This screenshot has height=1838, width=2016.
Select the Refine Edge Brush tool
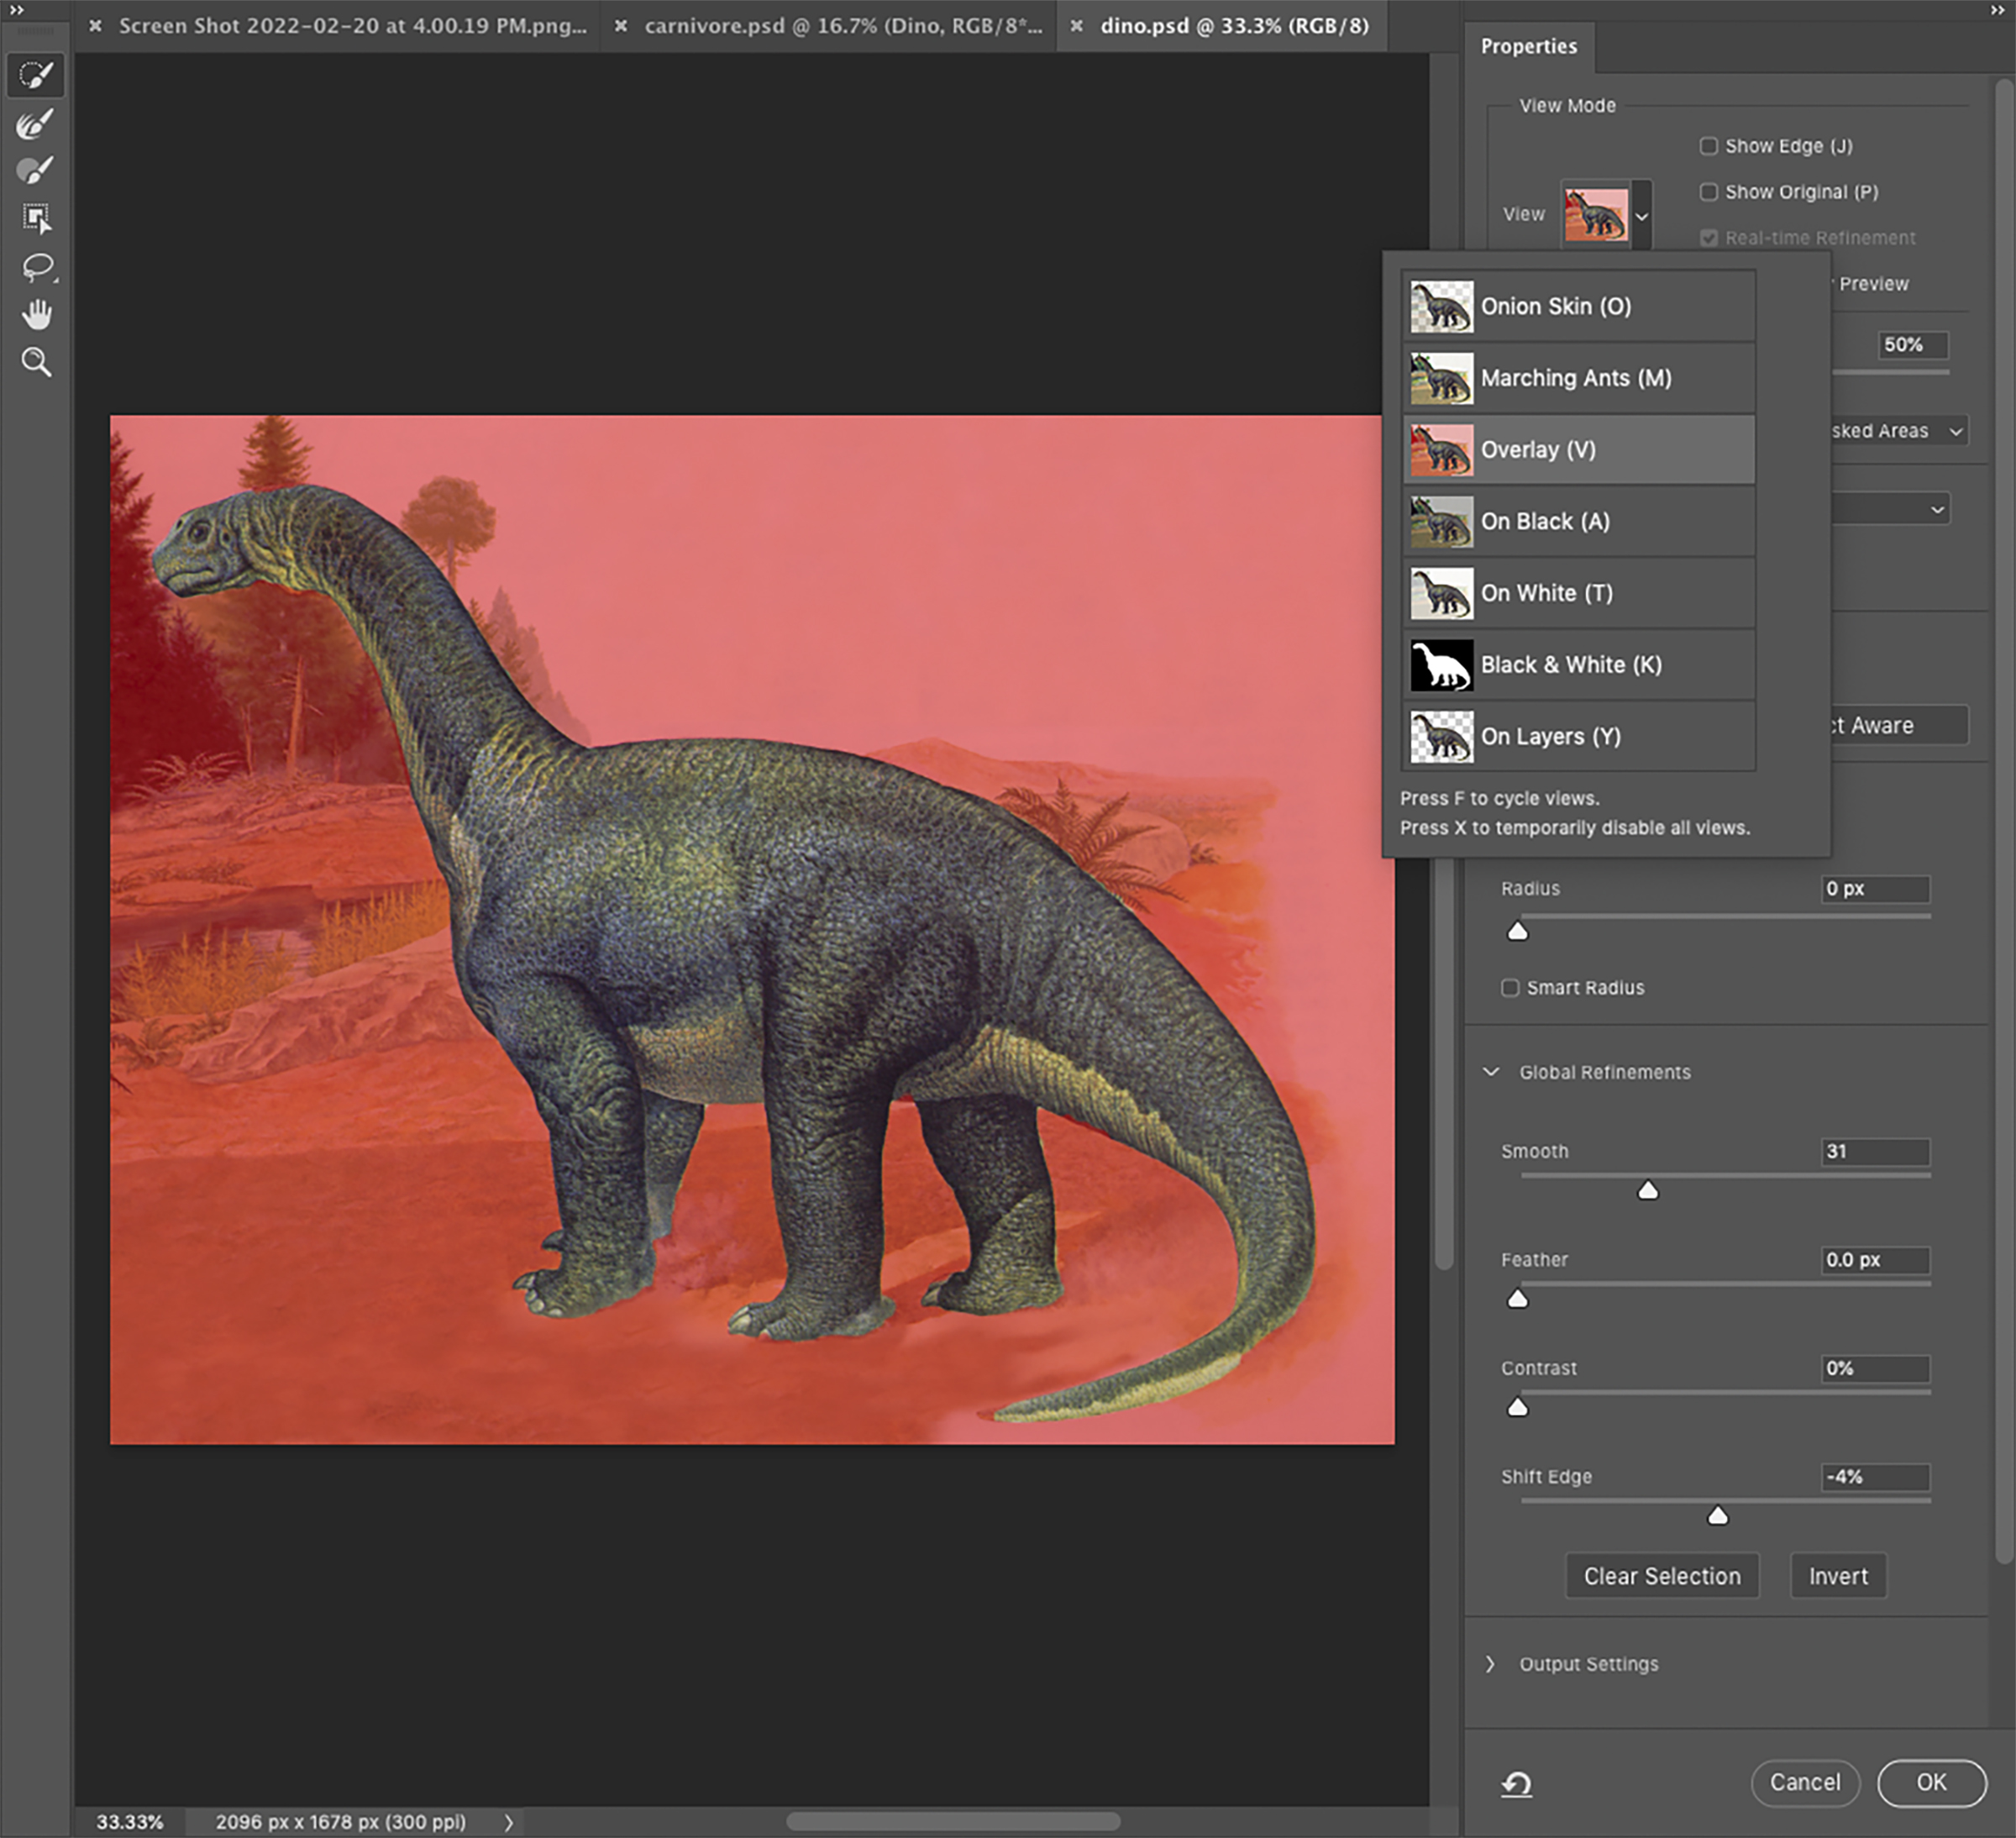pyautogui.click(x=36, y=124)
